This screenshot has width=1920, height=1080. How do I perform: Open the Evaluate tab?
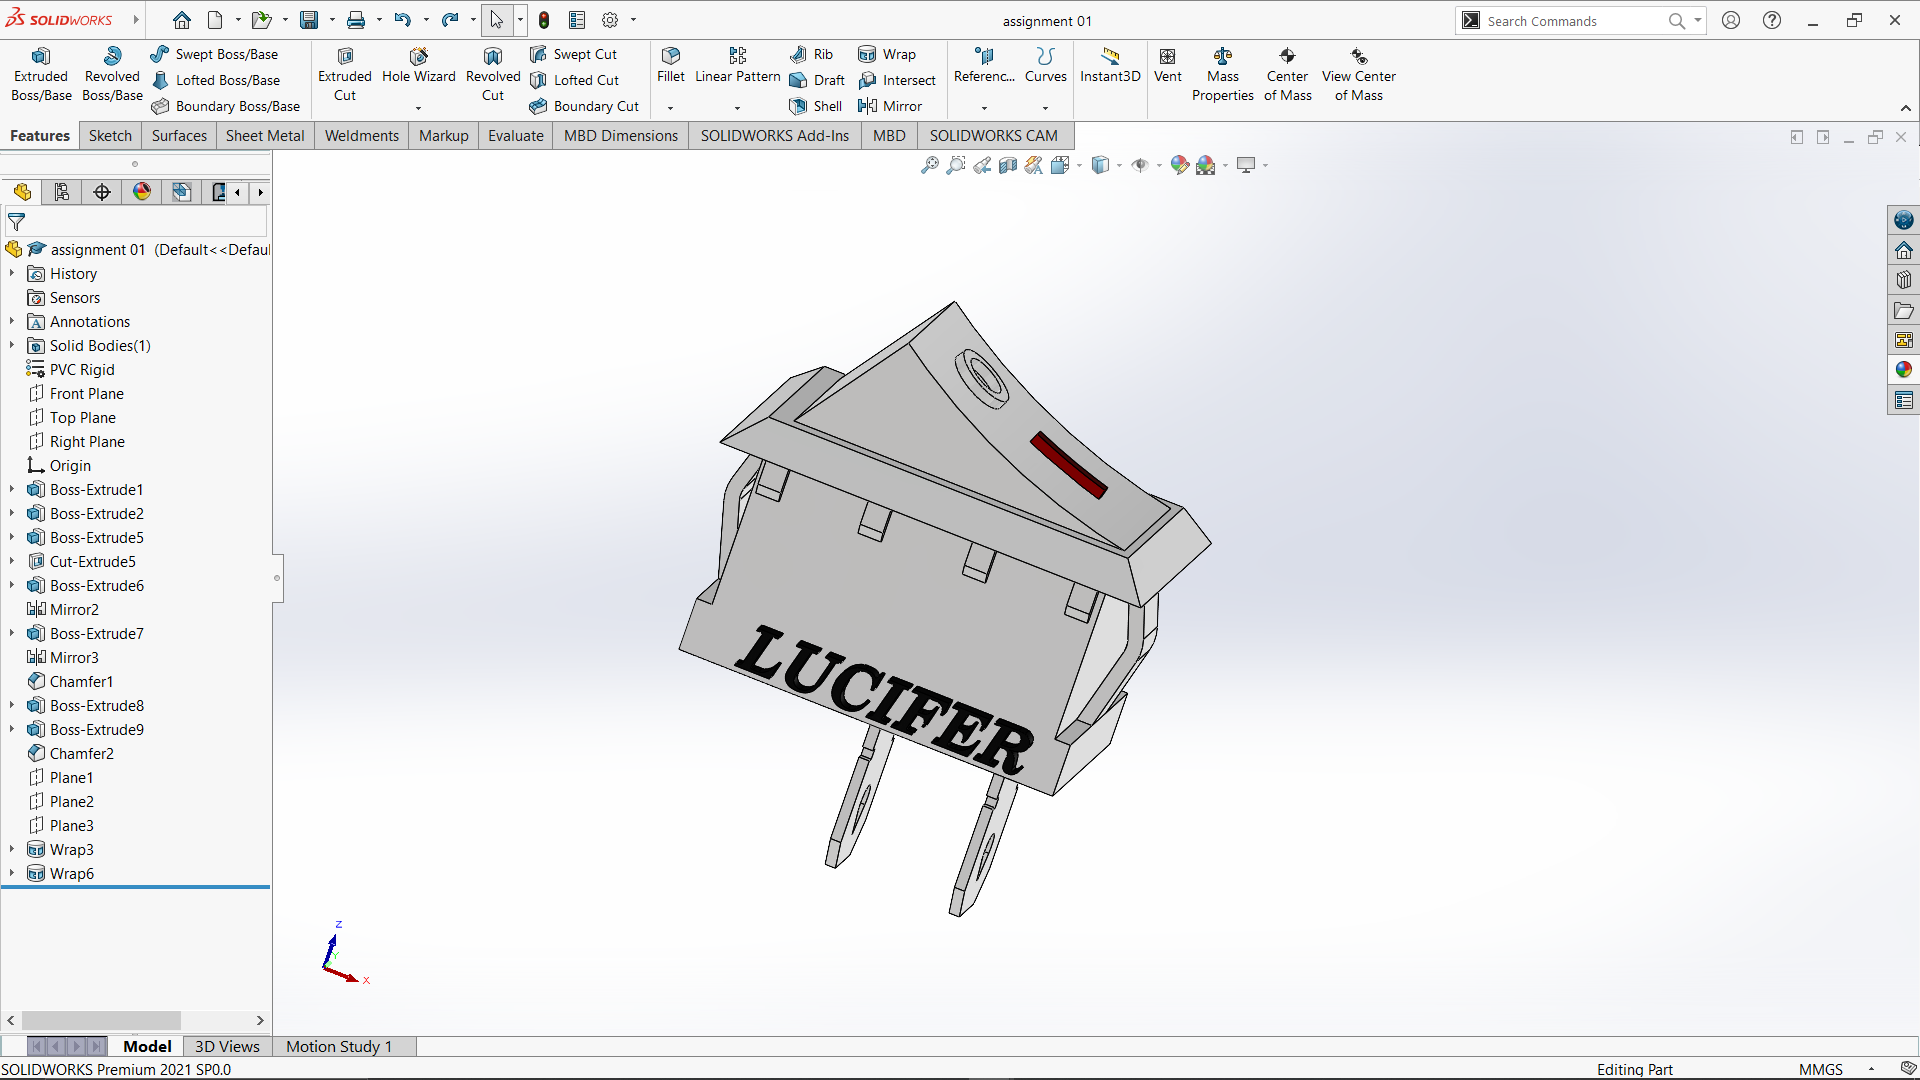pyautogui.click(x=515, y=136)
